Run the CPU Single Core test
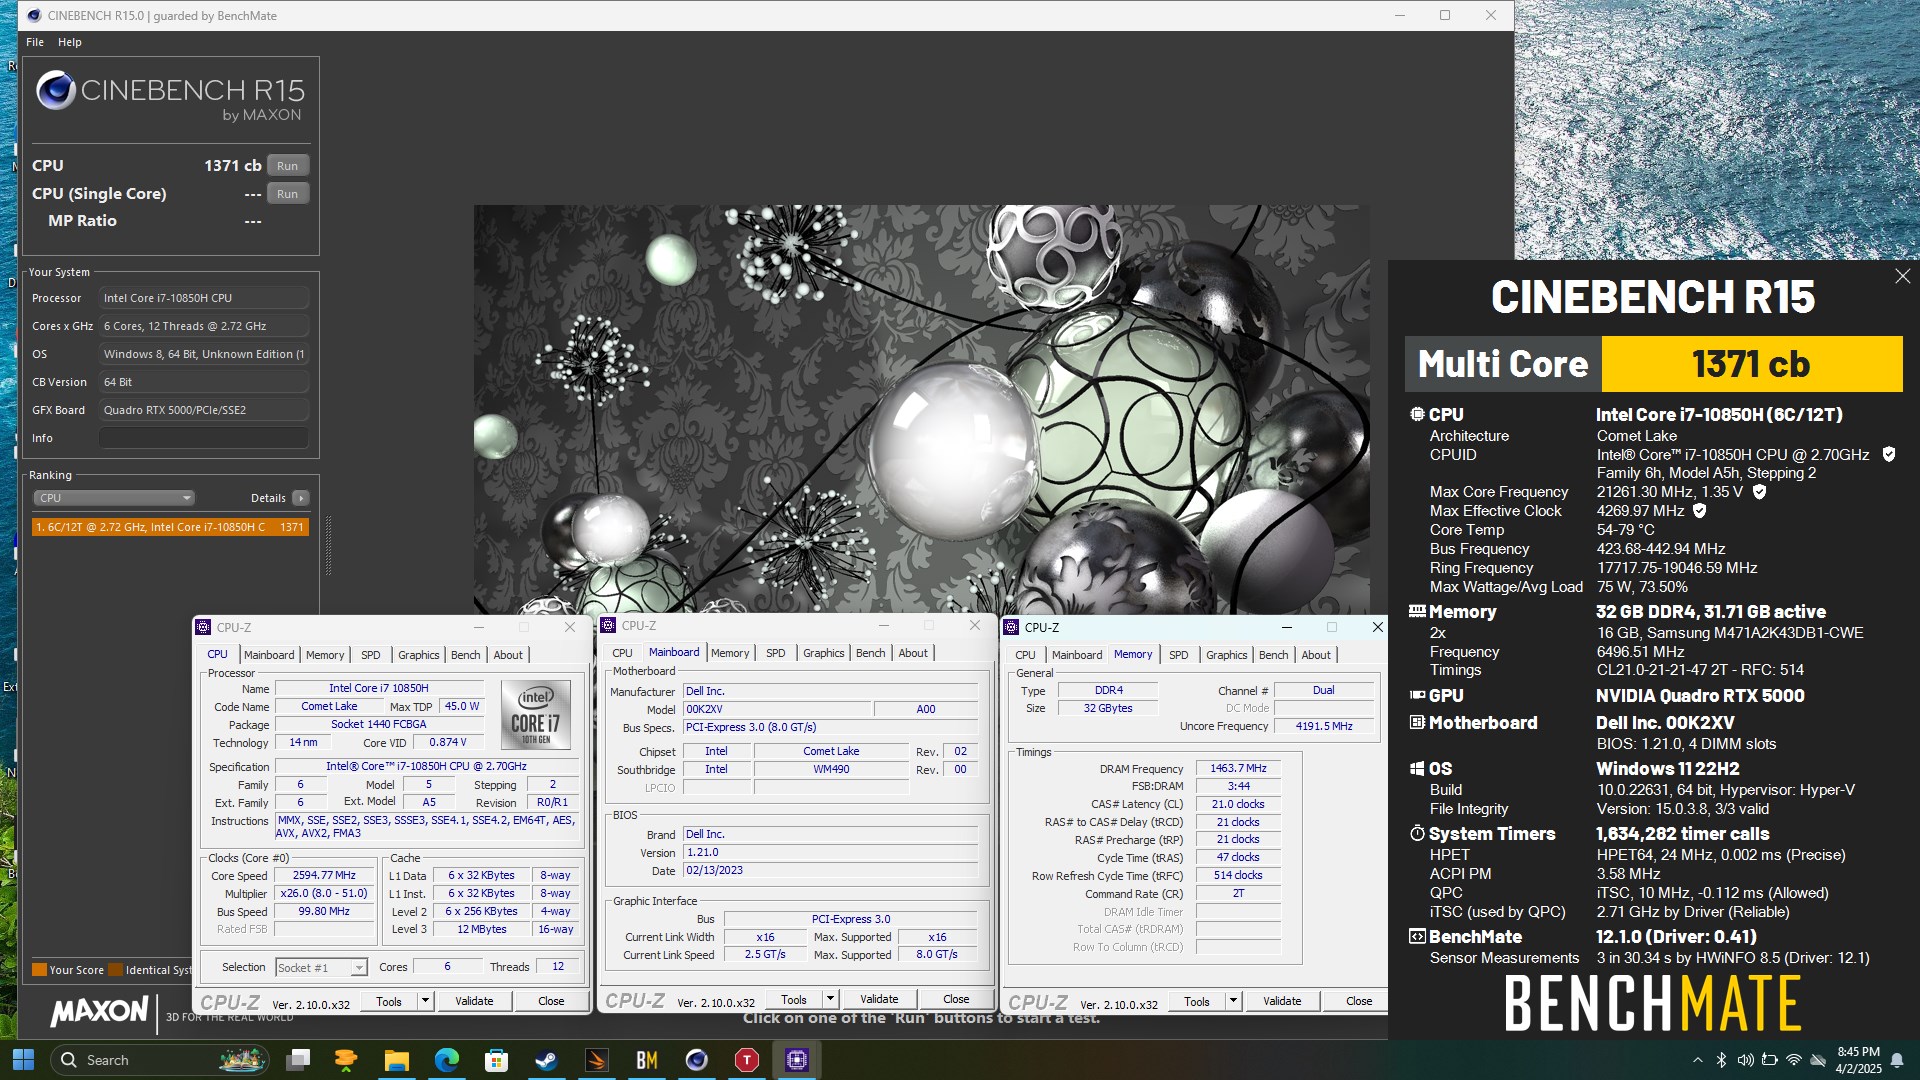 point(287,194)
